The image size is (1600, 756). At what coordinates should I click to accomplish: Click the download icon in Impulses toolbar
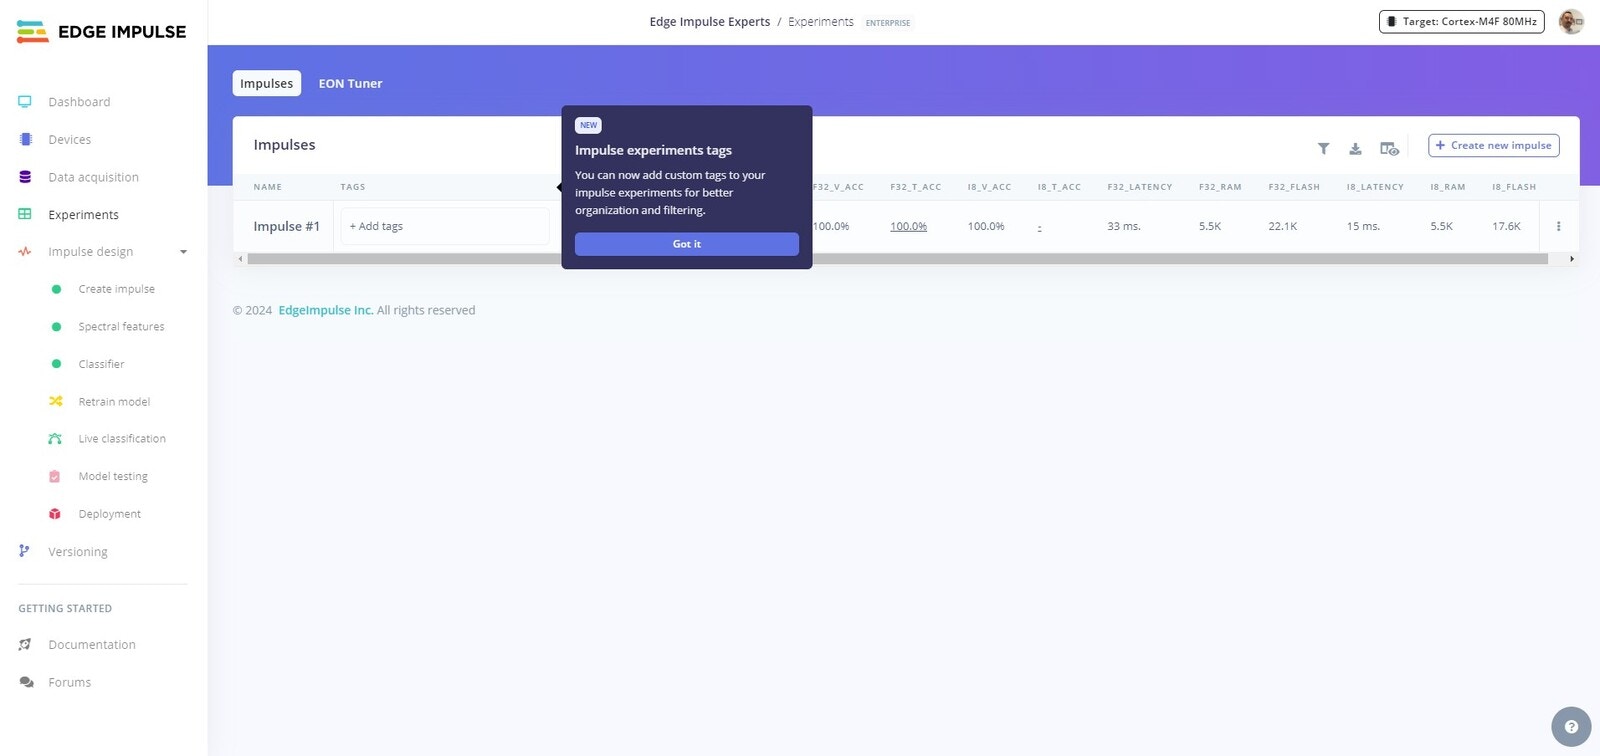click(x=1355, y=149)
